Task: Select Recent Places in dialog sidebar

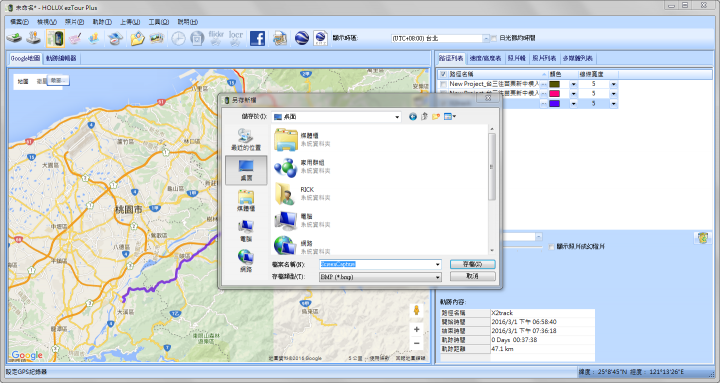Action: click(246, 140)
